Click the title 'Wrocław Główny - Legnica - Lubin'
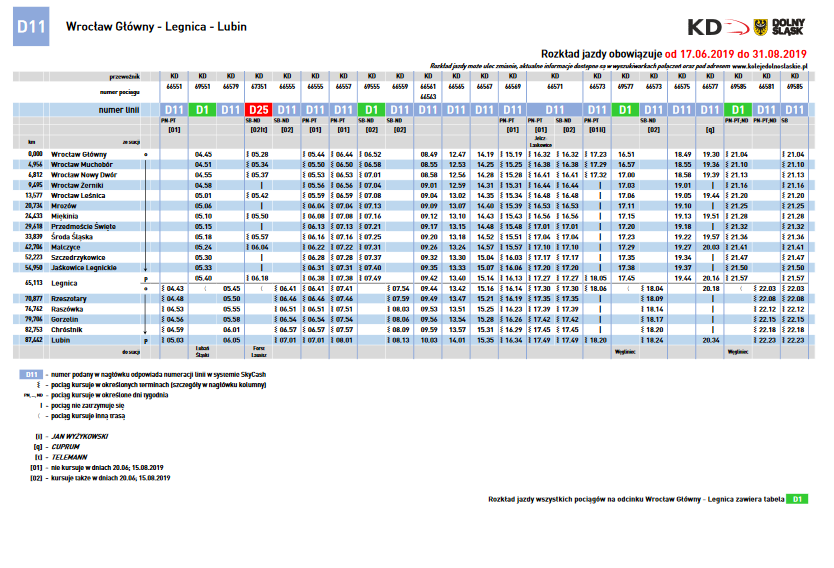Viewport: 834px width, 568px height. pyautogui.click(x=155, y=27)
